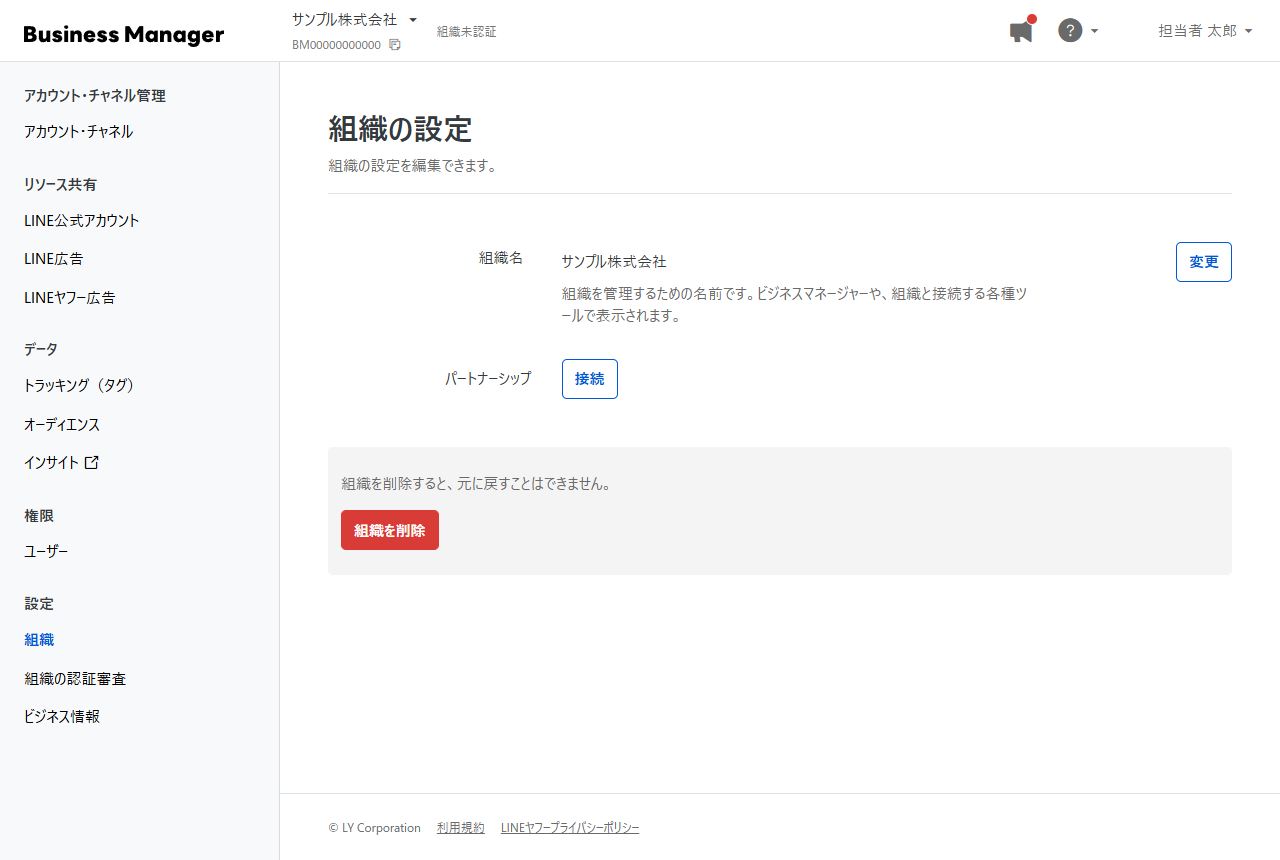Go to LINE公式アカウント in the sidebar
Image resolution: width=1280 pixels, height=860 pixels.
[x=82, y=221]
